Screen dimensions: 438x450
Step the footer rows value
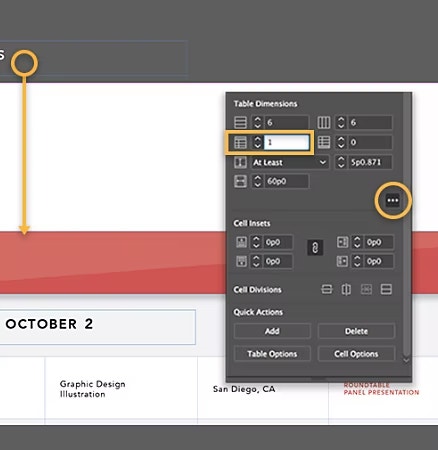pos(341,142)
